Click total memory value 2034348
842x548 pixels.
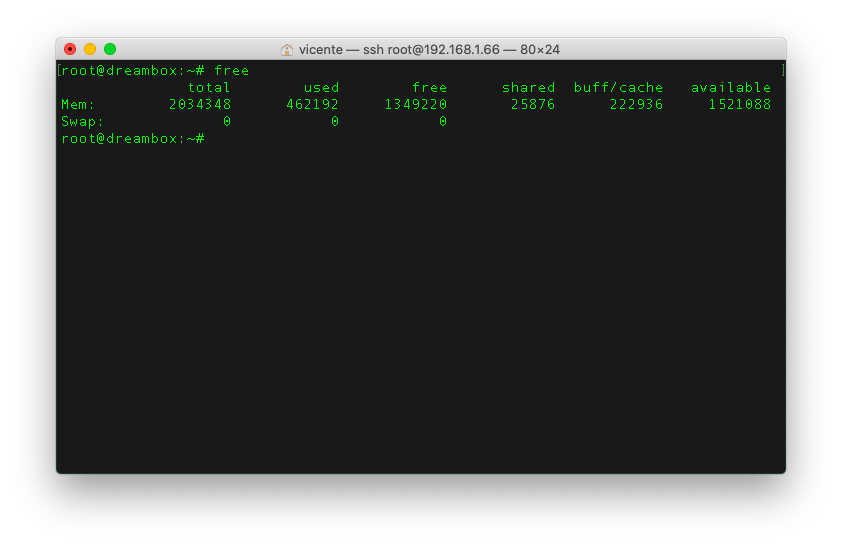tap(200, 104)
